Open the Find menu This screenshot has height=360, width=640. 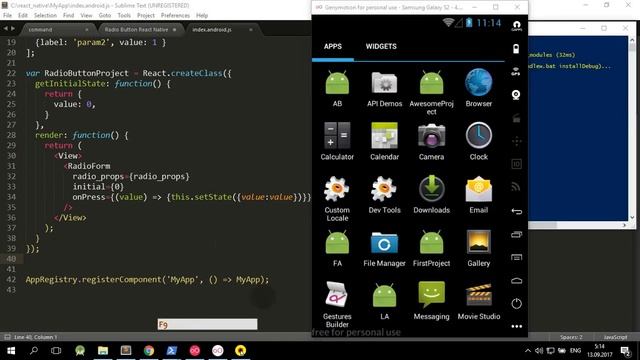(x=68, y=15)
